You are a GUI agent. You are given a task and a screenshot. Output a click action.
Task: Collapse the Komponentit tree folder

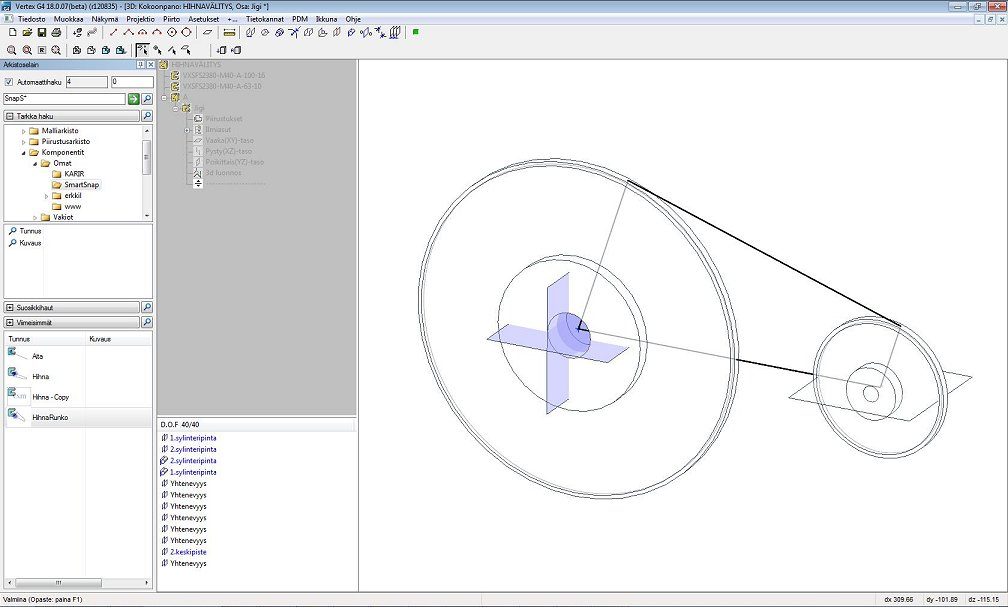(x=23, y=152)
